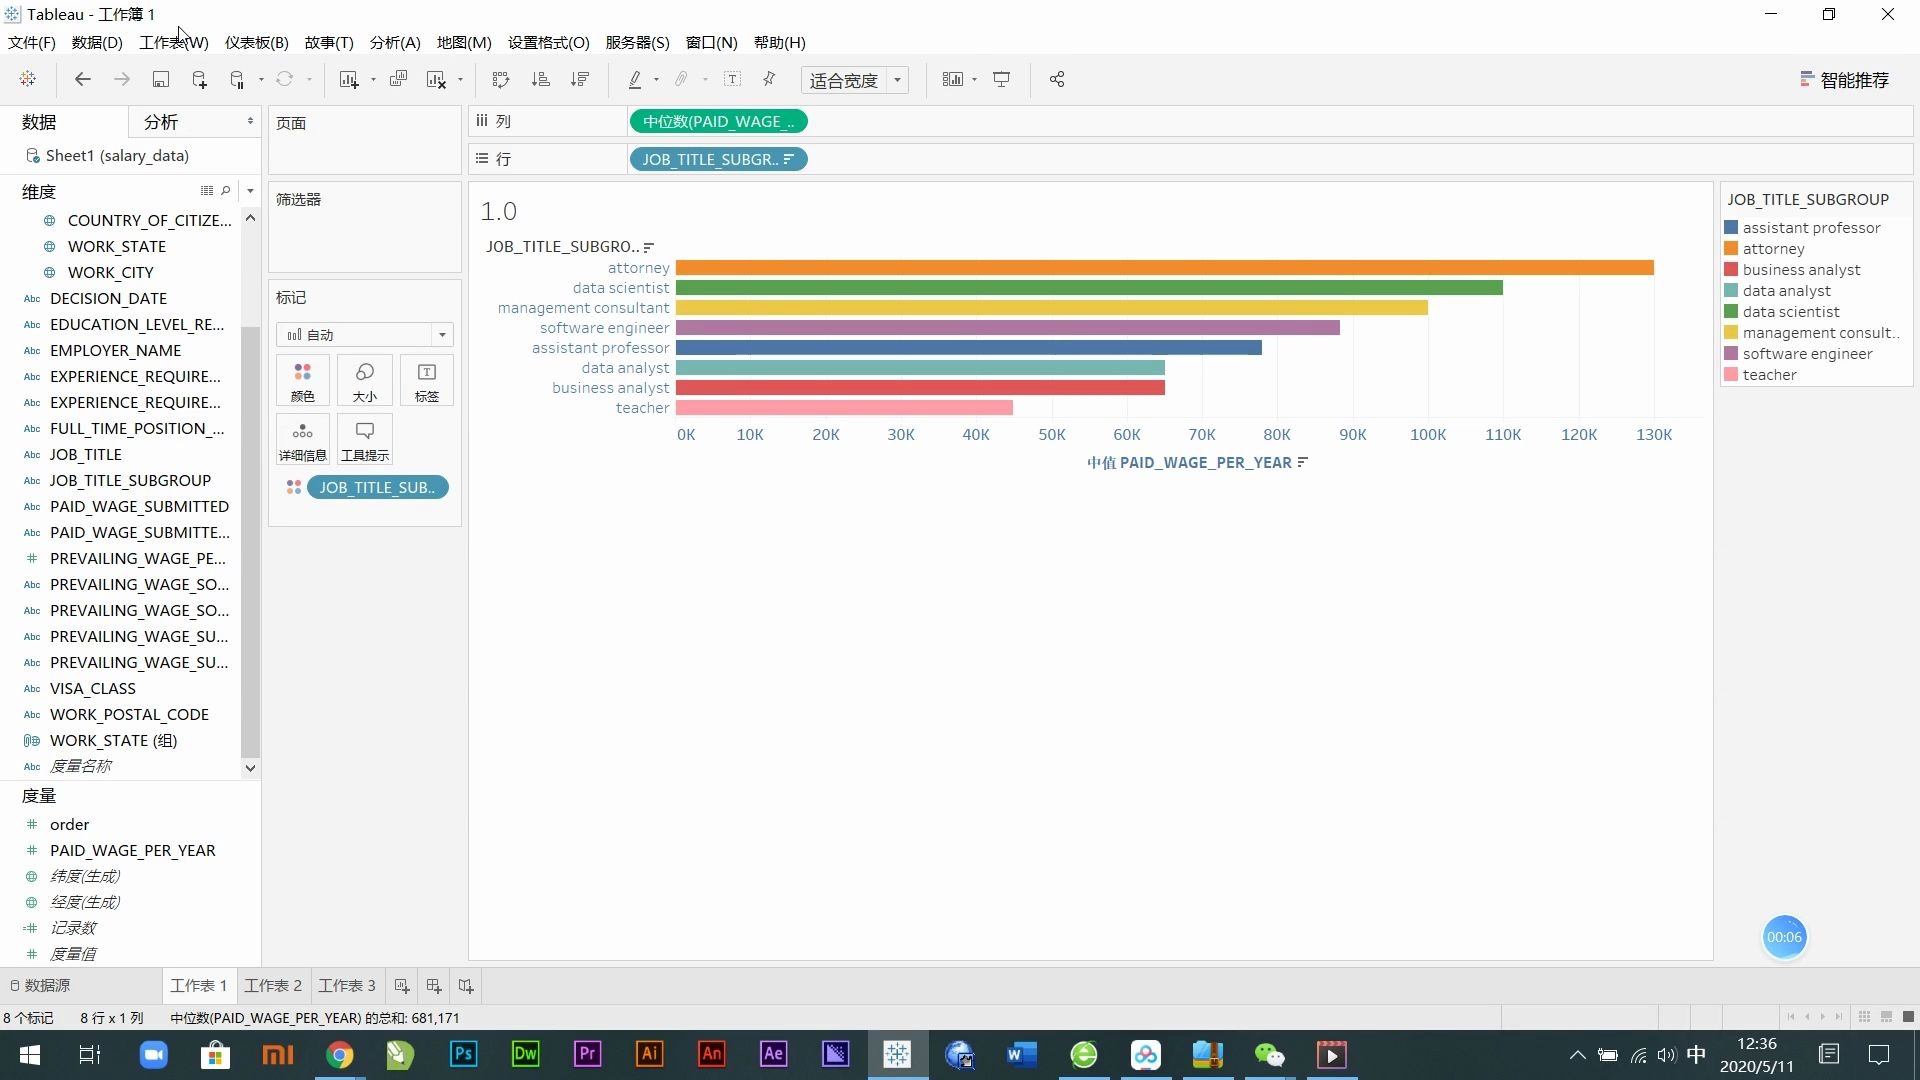Click the new data source icon
This screenshot has height=1080, width=1920.
199,80
